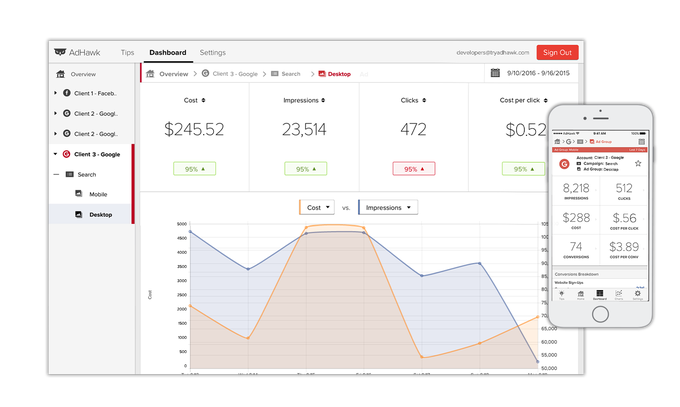Click the sort arrows next to Impressions

(x=323, y=100)
